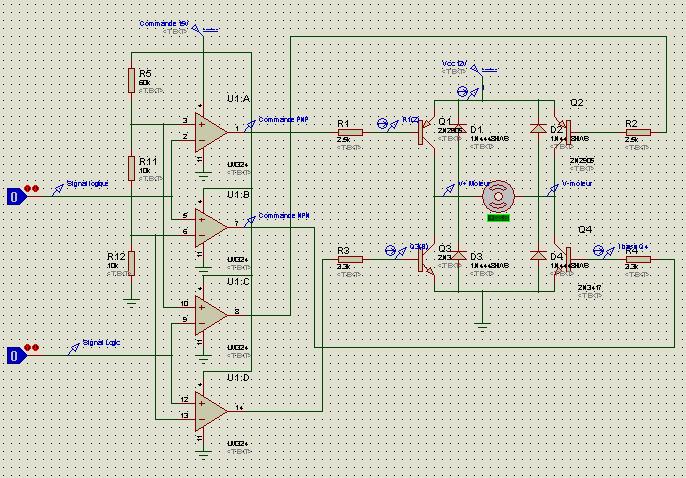Select resistor R5 body
Image resolution: width=686 pixels, height=478 pixels.
(x=131, y=80)
